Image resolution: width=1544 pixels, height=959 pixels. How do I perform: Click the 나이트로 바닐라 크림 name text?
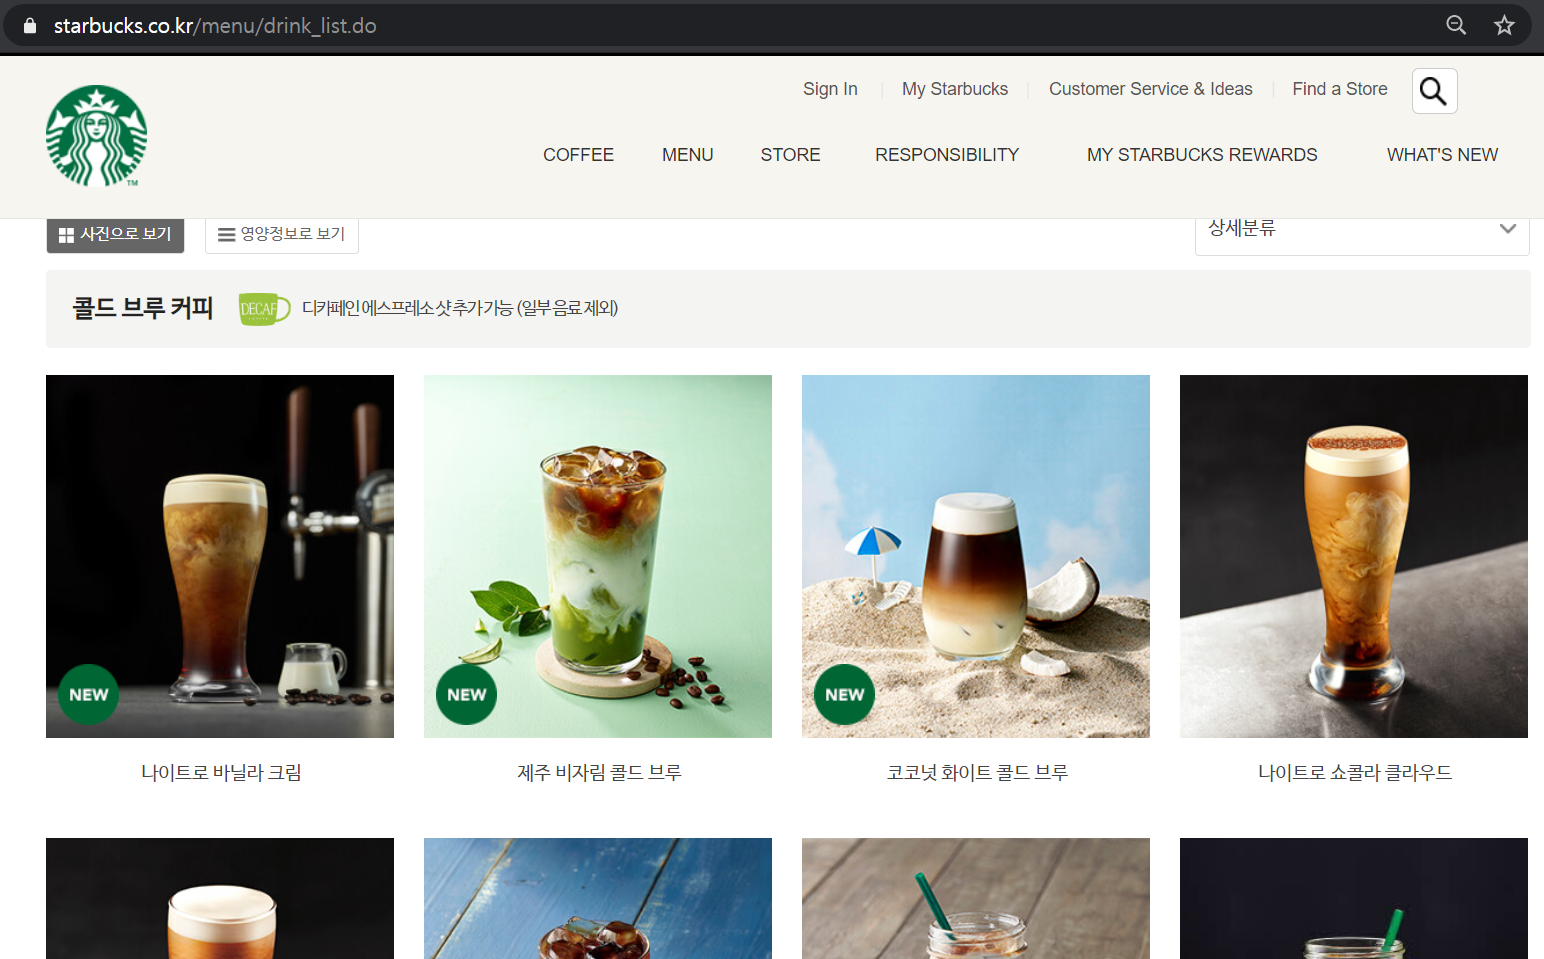point(221,773)
